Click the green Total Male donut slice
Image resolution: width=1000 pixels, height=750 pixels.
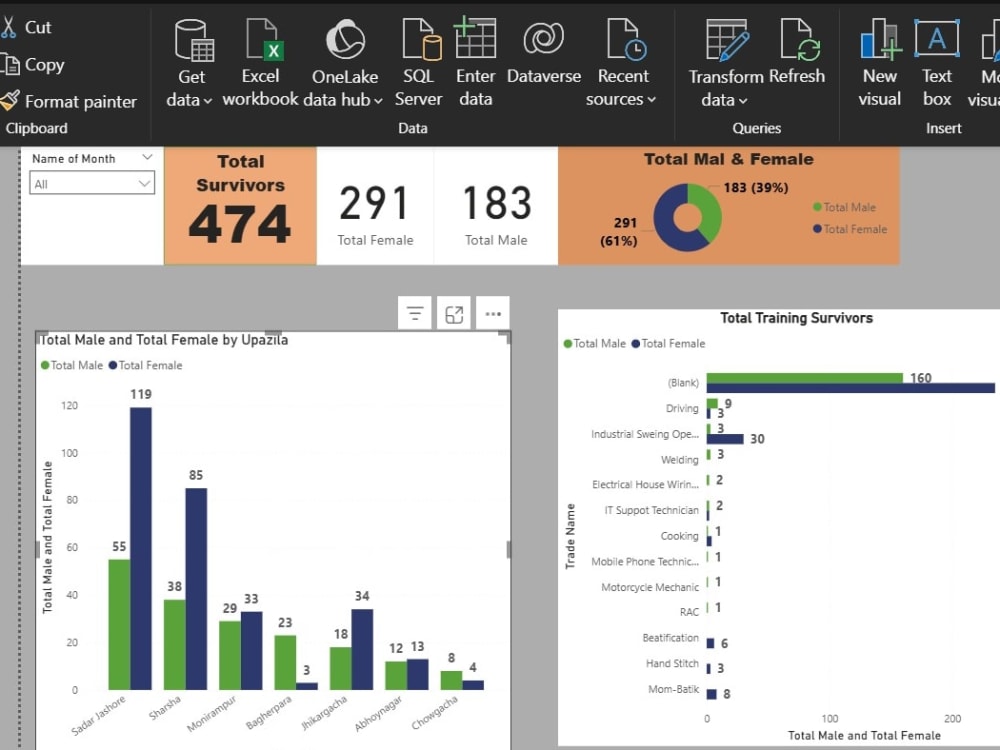click(x=710, y=212)
